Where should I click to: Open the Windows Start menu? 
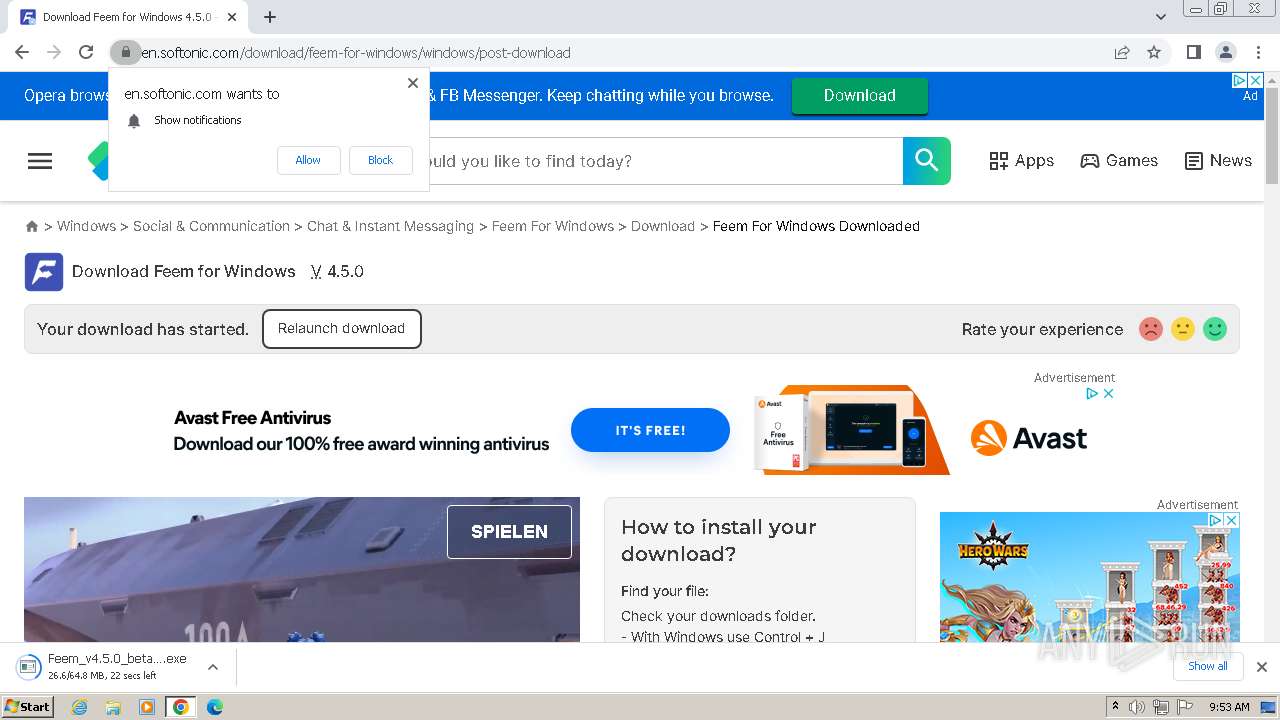tap(28, 707)
